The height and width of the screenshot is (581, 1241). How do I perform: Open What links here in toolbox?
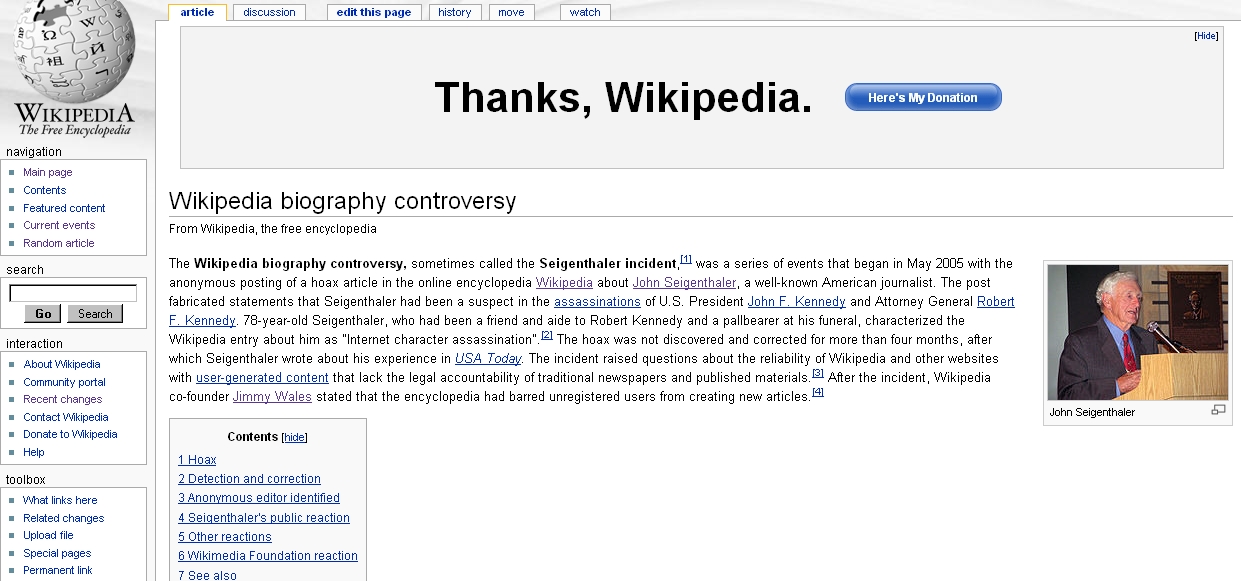(60, 500)
